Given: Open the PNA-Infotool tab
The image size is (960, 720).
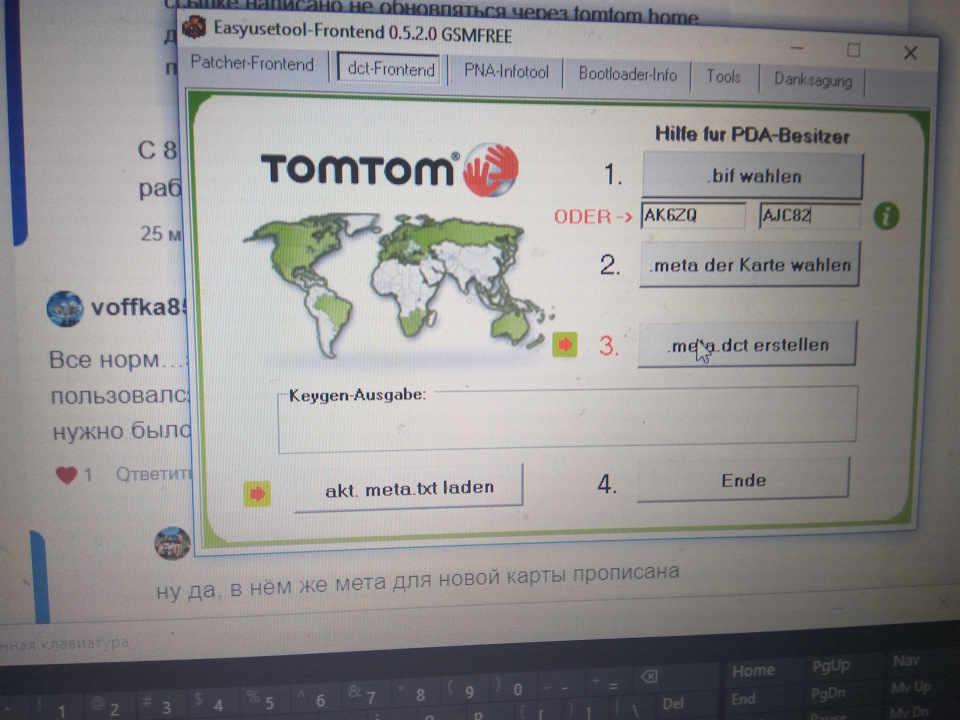Looking at the screenshot, I should click(x=506, y=72).
